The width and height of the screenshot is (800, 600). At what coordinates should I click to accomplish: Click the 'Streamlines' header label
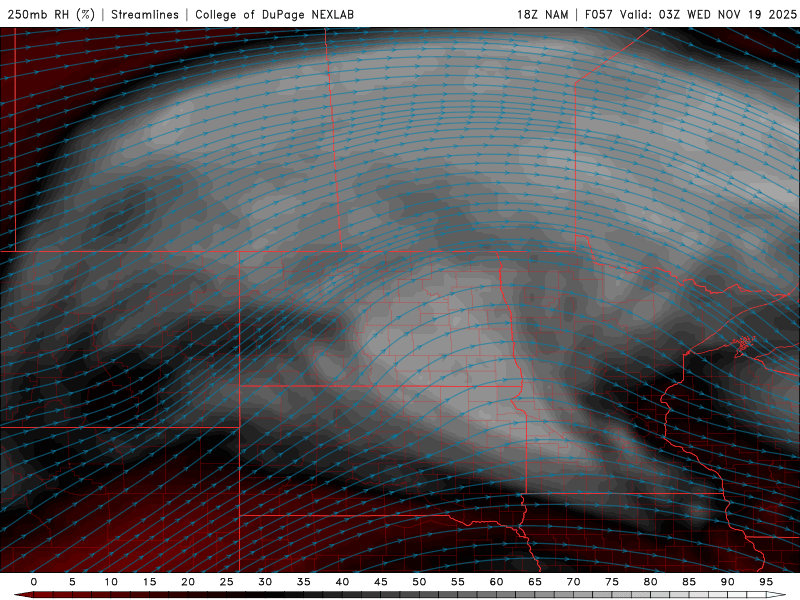[x=145, y=14]
